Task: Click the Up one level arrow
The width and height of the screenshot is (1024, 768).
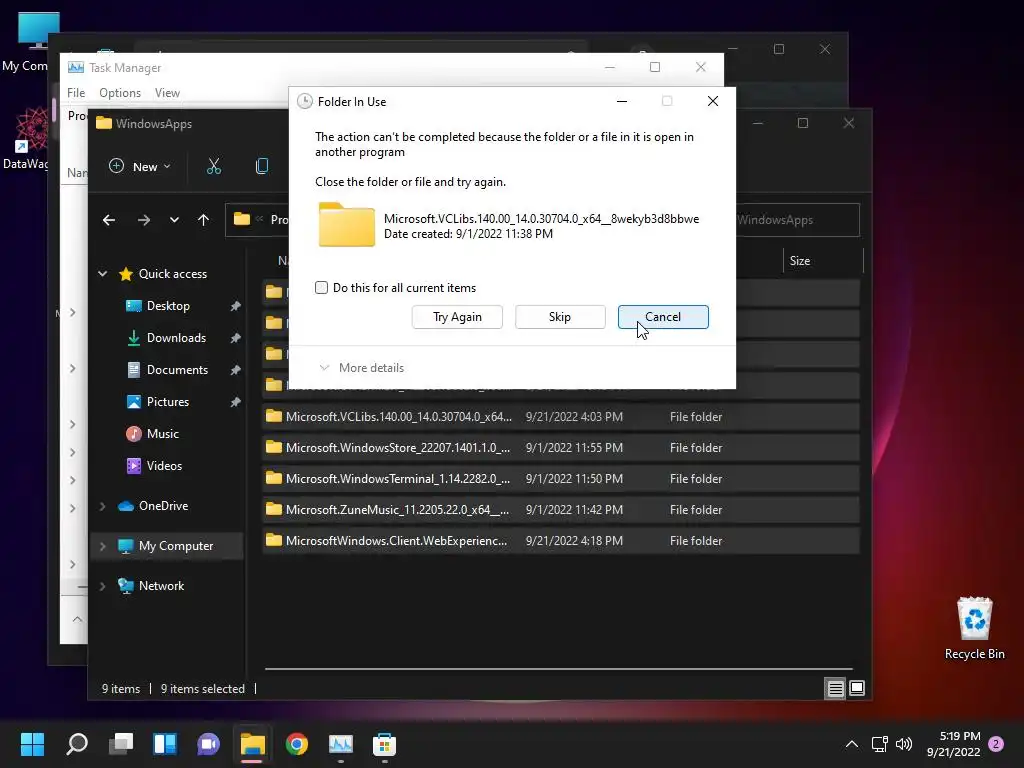Action: [x=203, y=220]
